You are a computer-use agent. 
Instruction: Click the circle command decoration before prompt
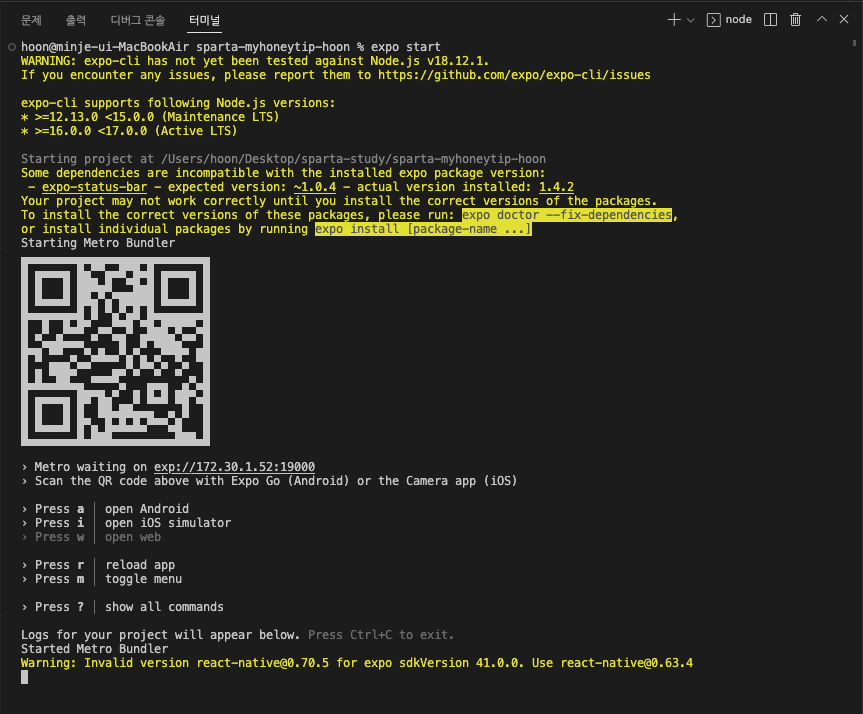point(12,47)
